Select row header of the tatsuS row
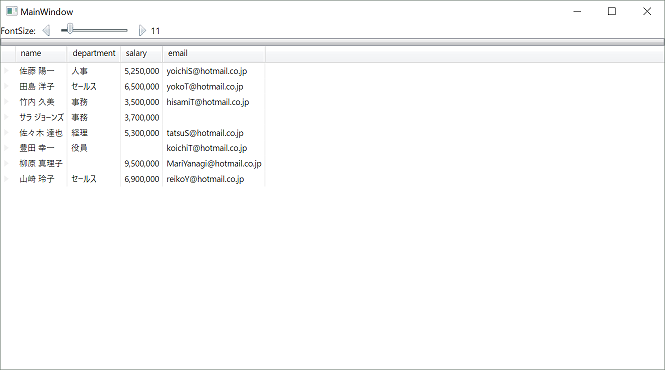 tap(8, 133)
